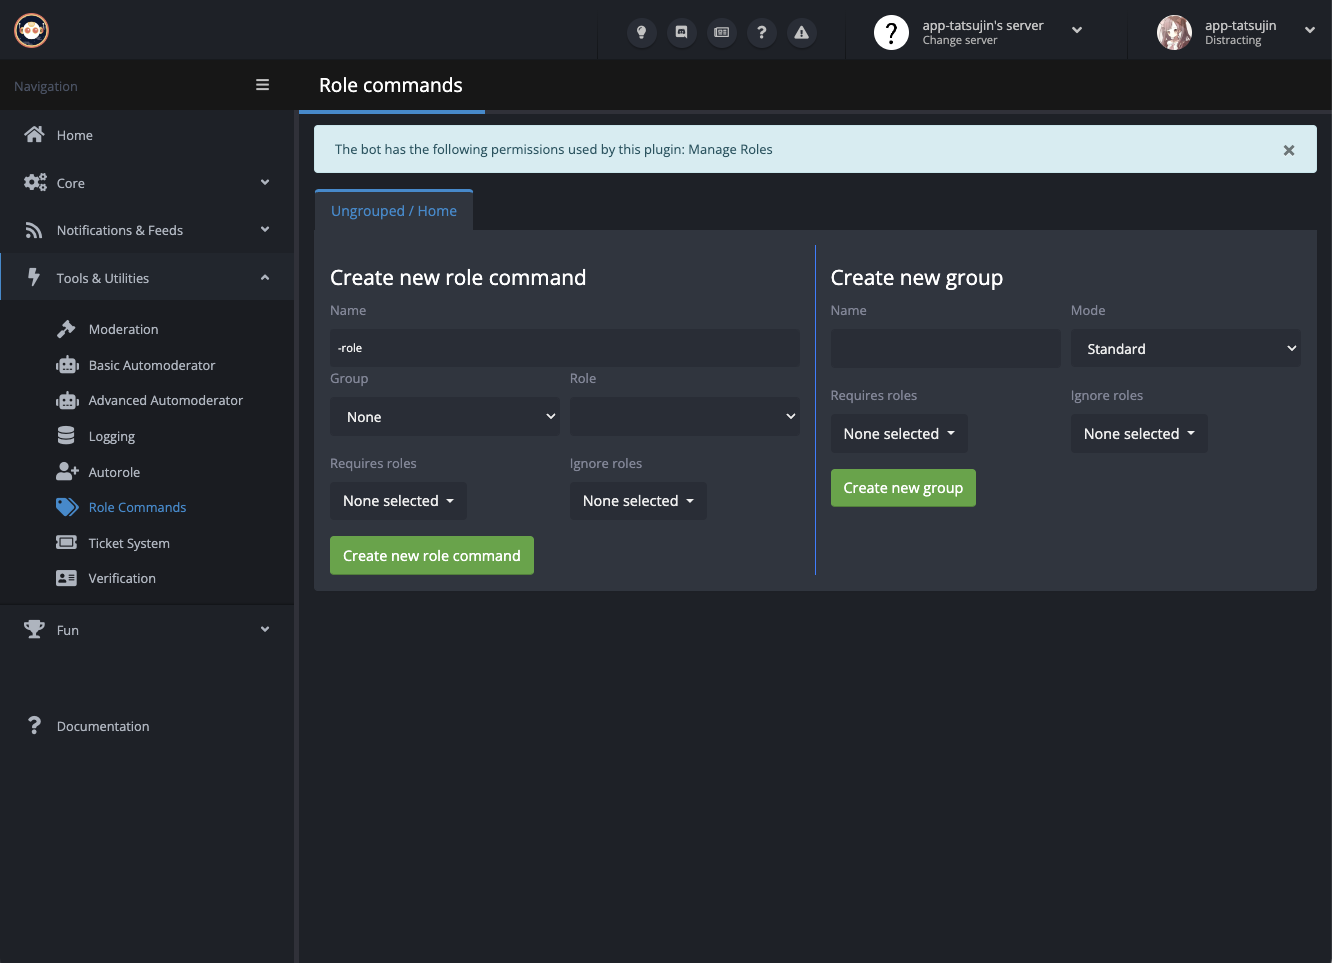The width and height of the screenshot is (1332, 963).
Task: Click the Create new role command button
Action: [x=431, y=556]
